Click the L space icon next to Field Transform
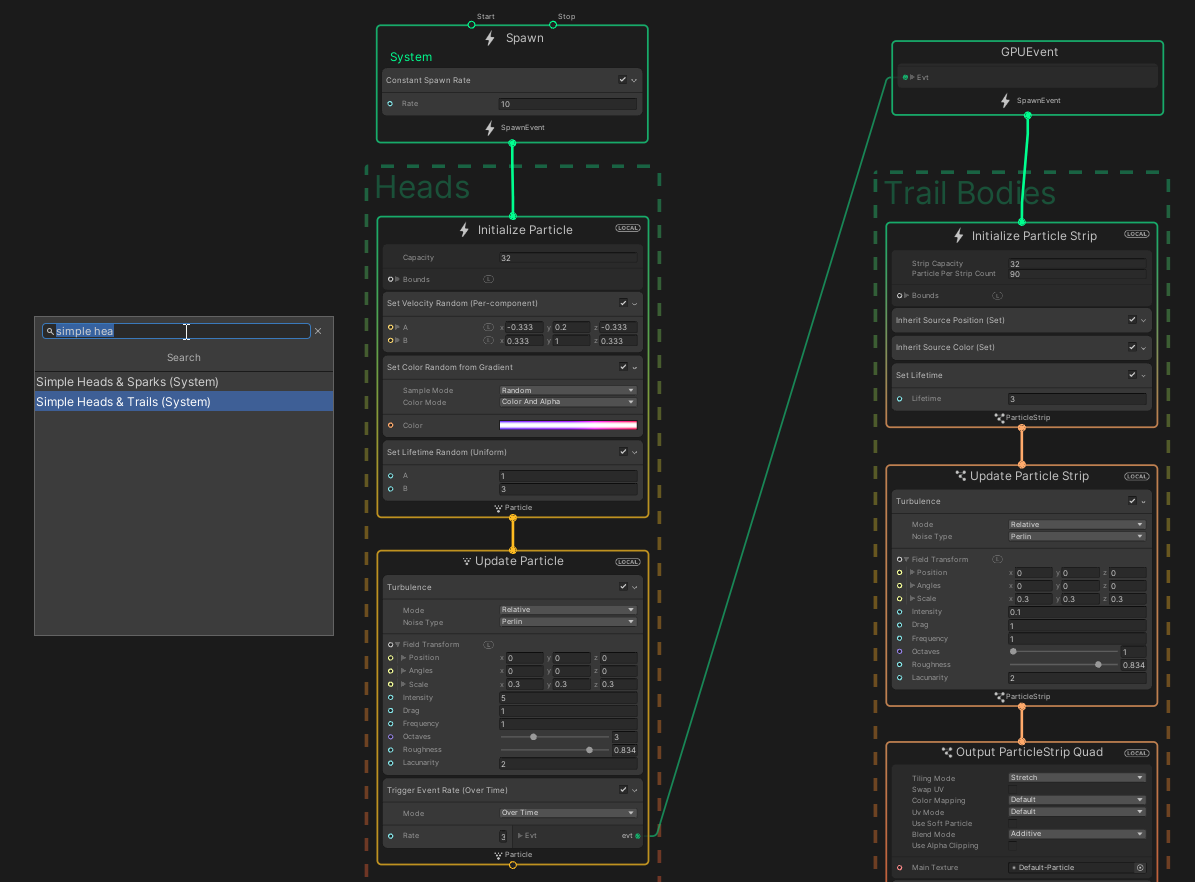Viewport: 1195px width, 882px height. point(489,644)
